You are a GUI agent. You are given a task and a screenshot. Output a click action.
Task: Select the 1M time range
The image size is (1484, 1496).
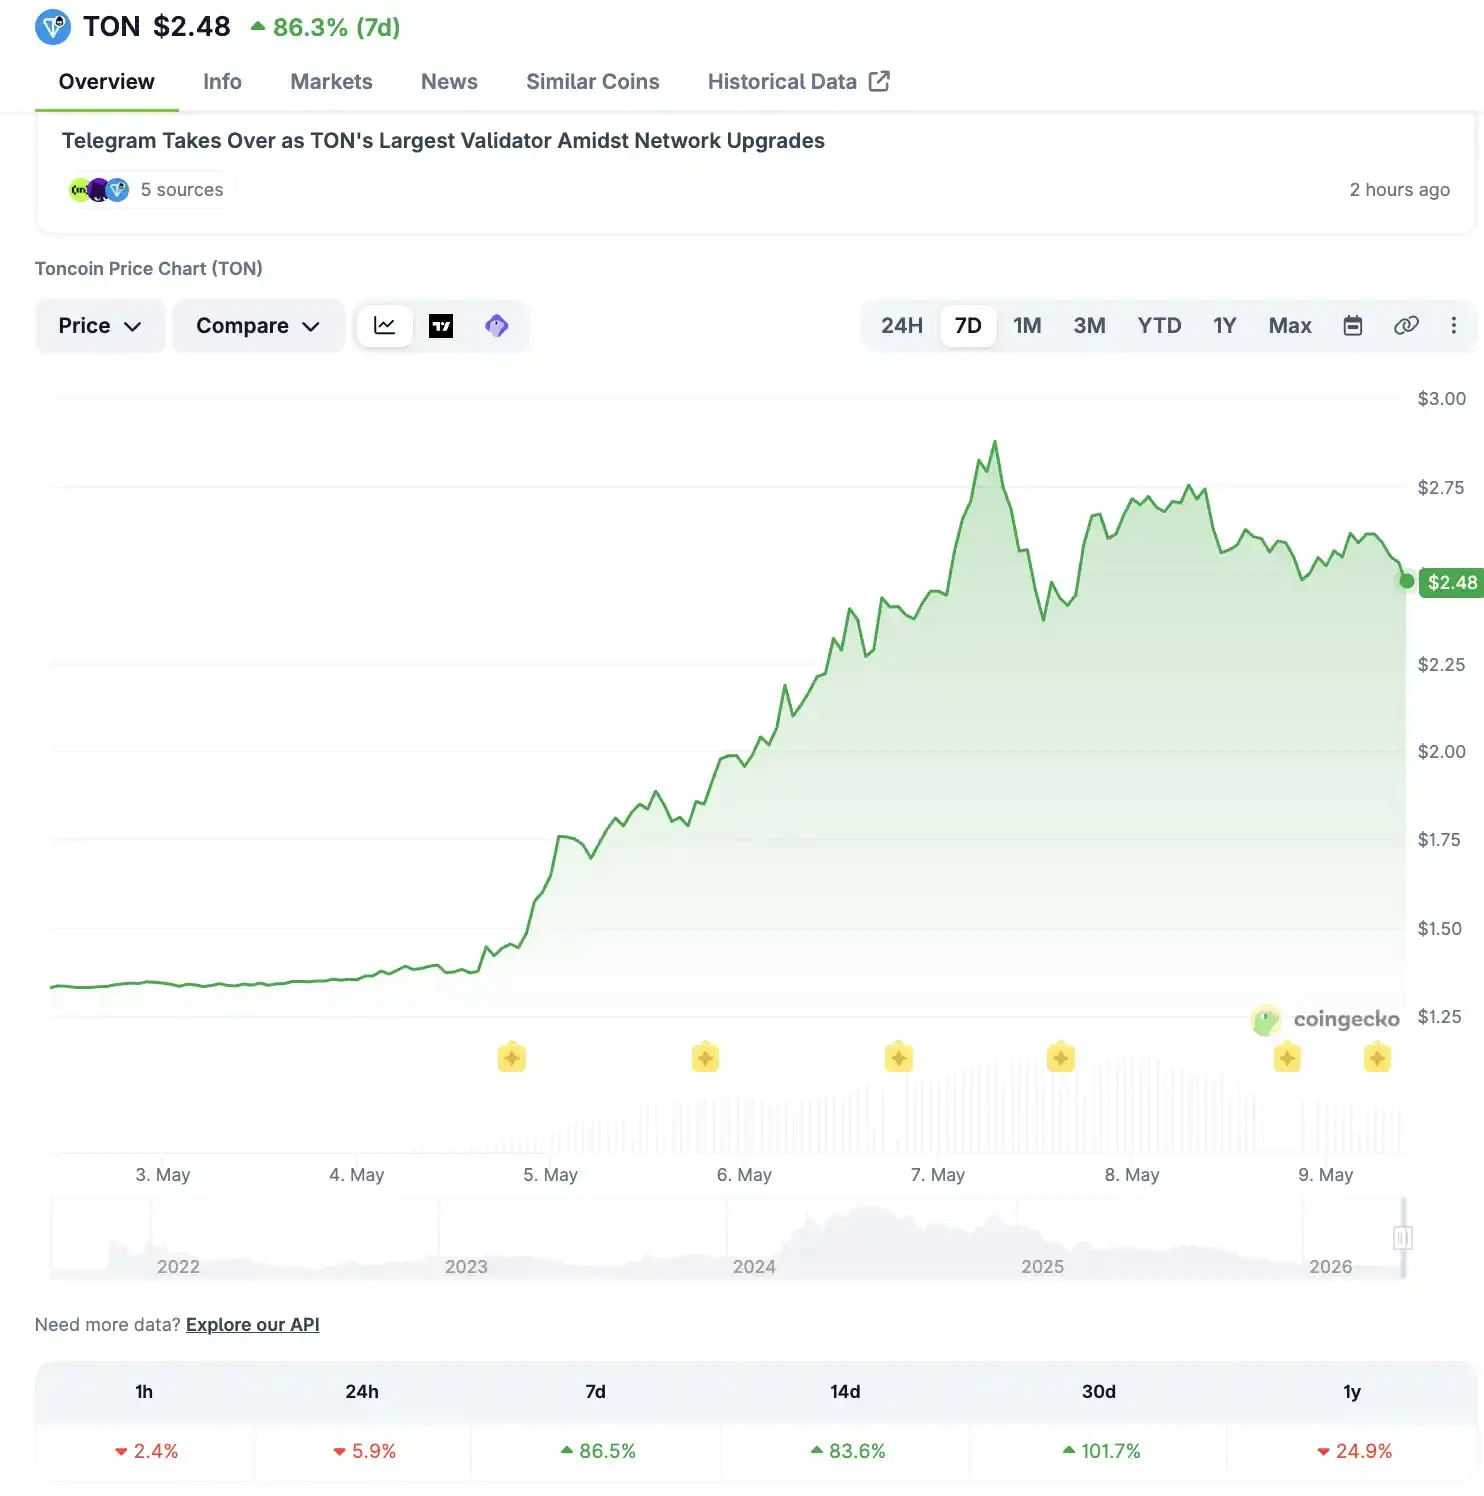[x=1027, y=326]
